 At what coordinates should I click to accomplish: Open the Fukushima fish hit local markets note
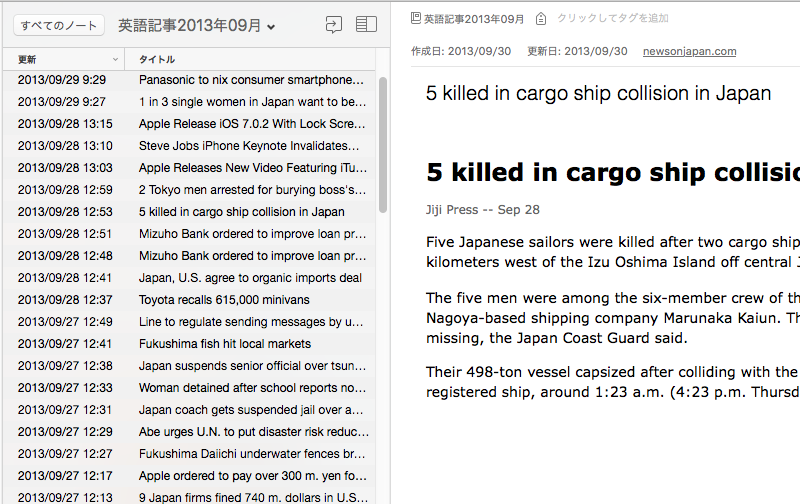tap(189, 344)
